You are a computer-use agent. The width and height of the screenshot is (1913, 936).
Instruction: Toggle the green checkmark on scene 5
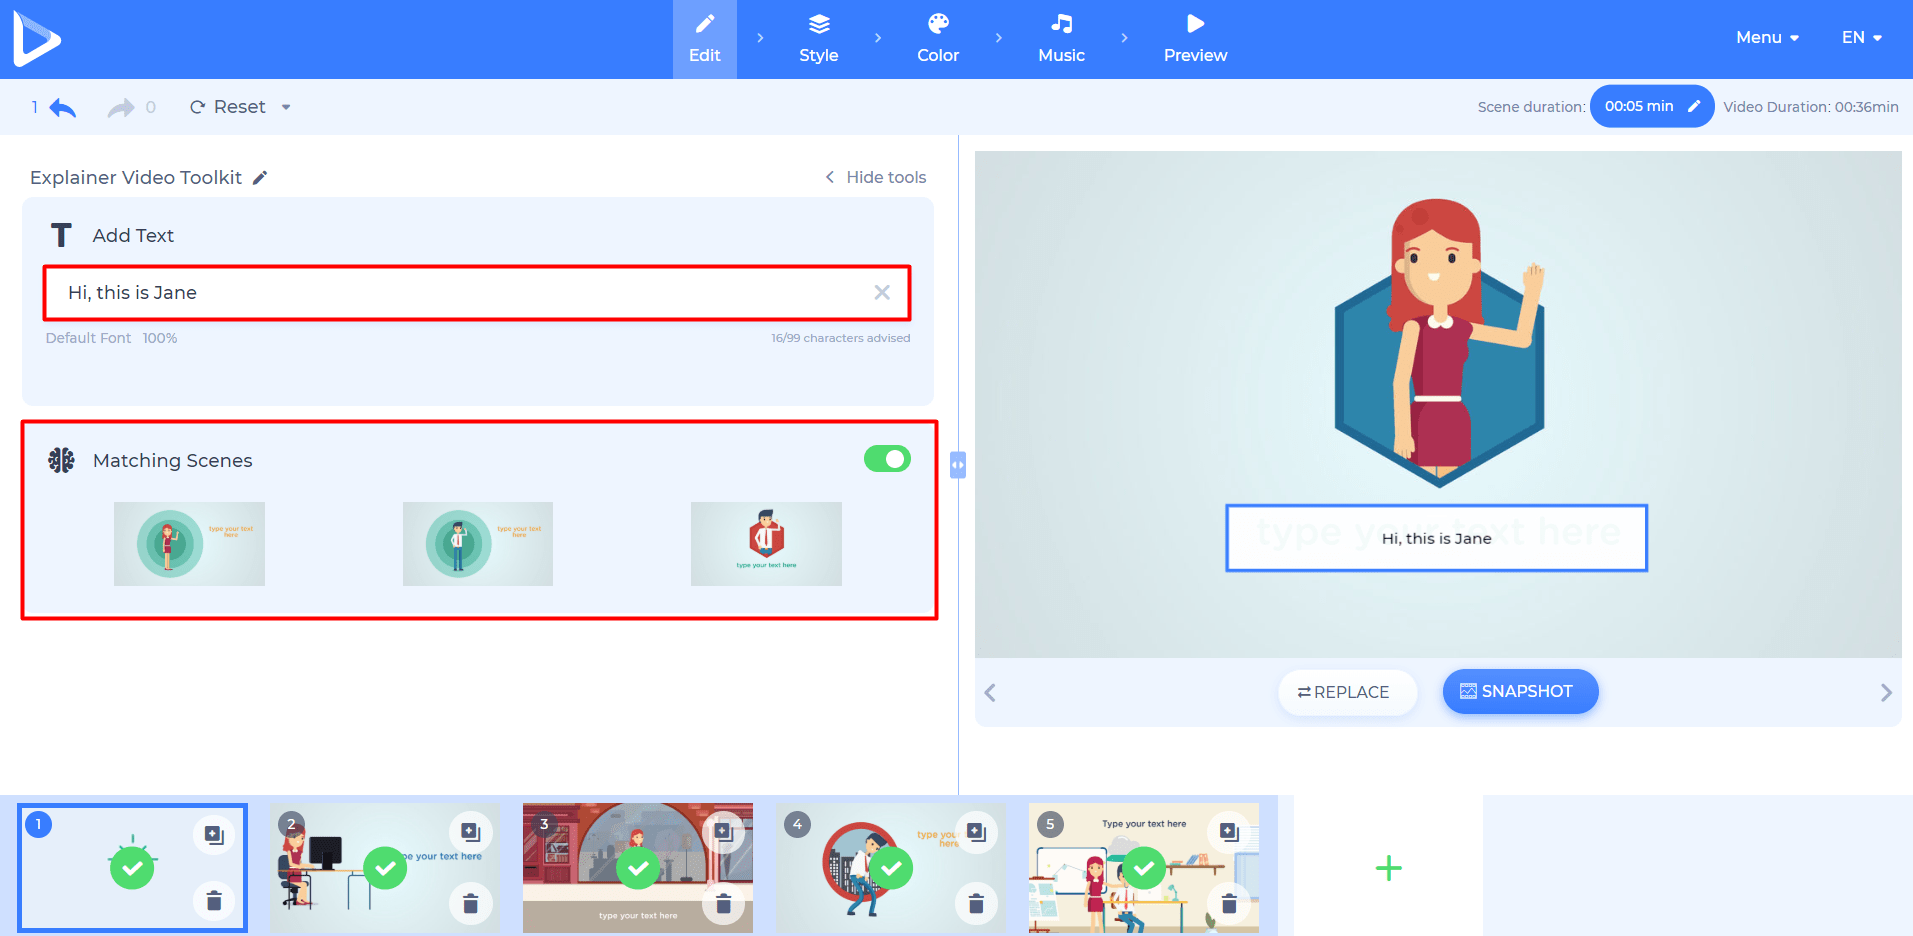tap(1143, 867)
